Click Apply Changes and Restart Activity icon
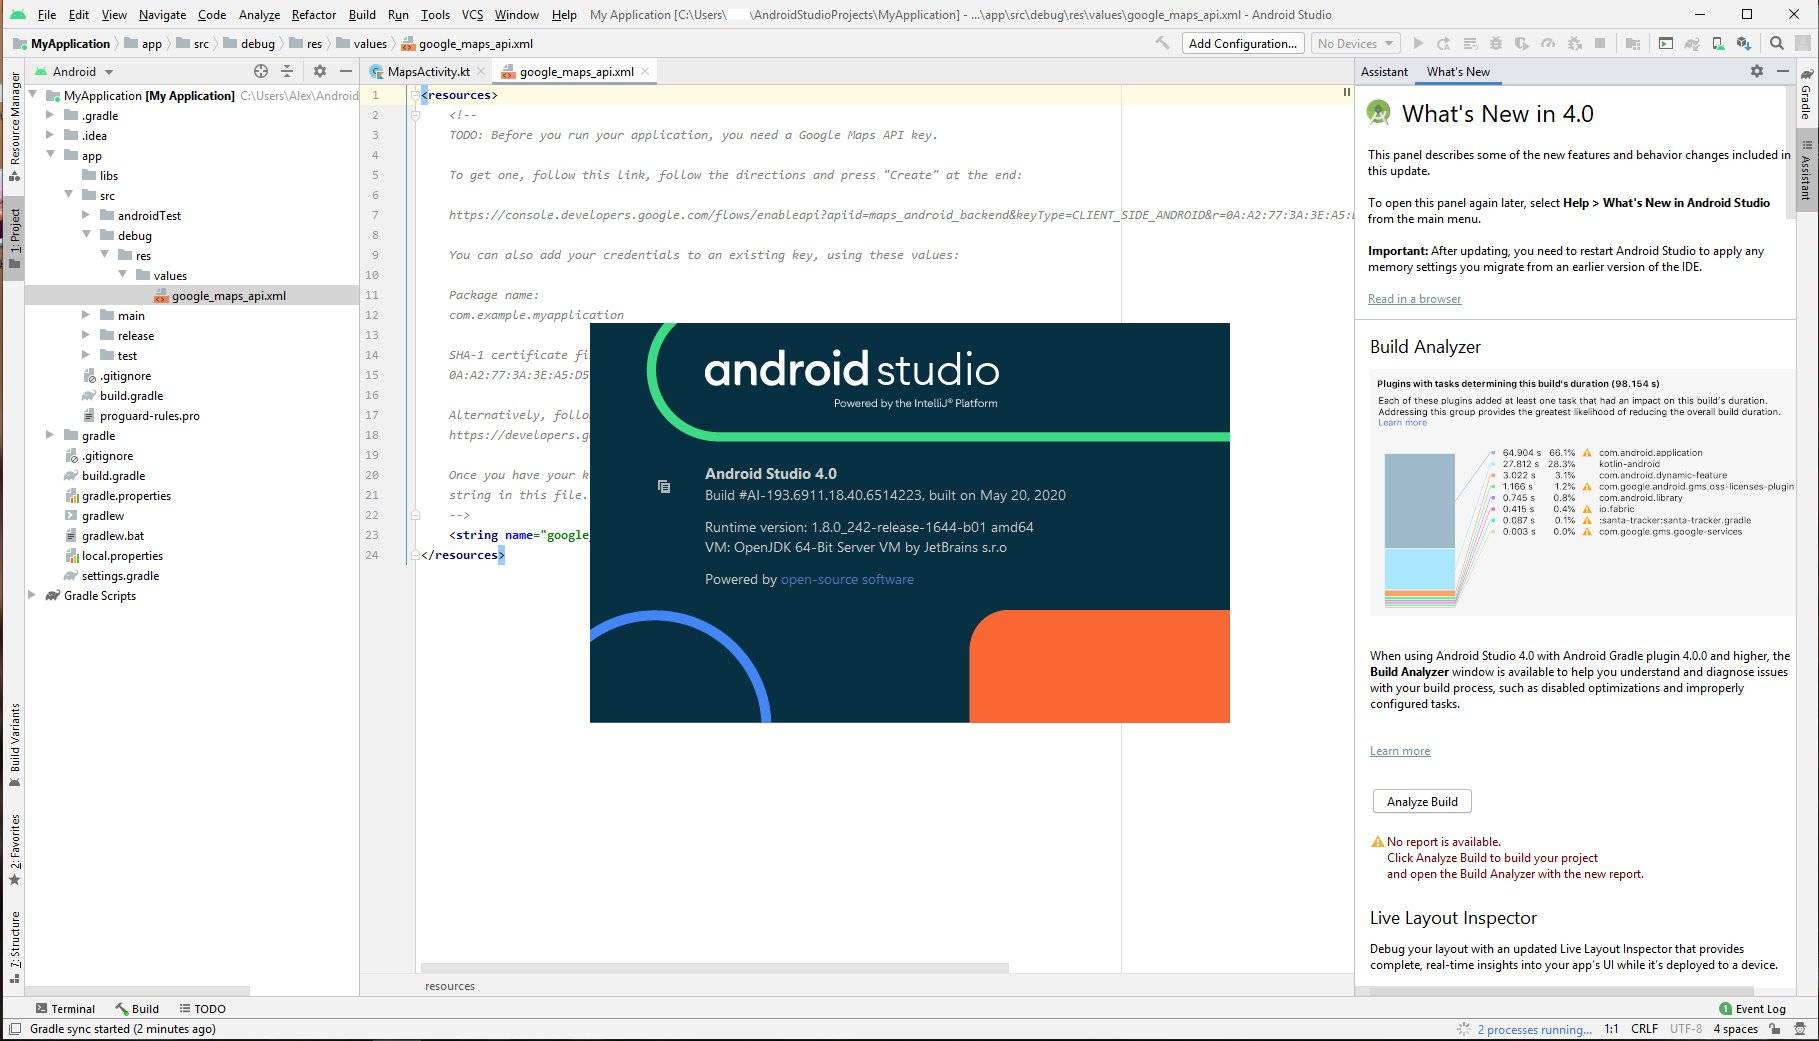 (1444, 43)
